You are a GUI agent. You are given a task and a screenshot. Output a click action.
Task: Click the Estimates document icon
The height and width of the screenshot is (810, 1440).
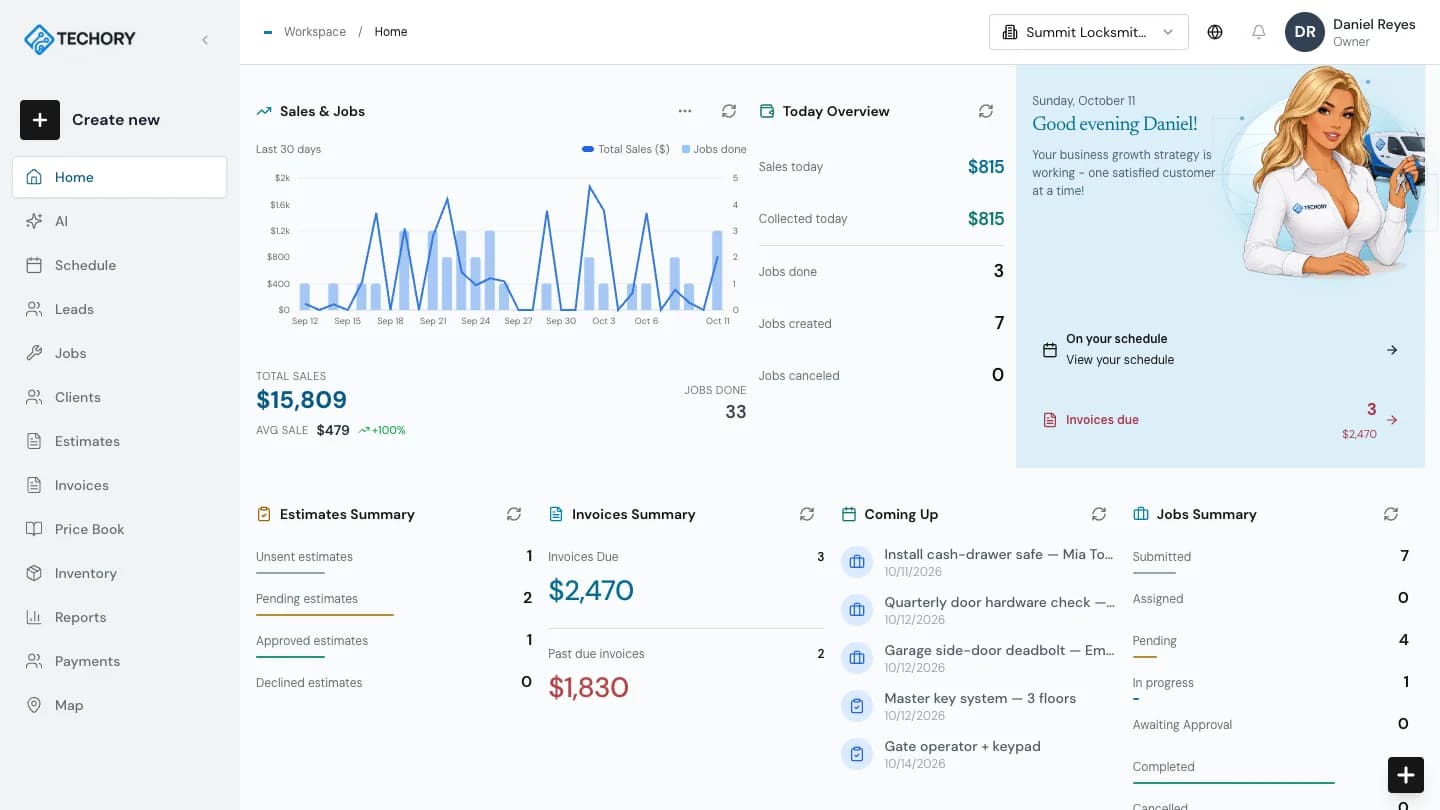point(34,441)
